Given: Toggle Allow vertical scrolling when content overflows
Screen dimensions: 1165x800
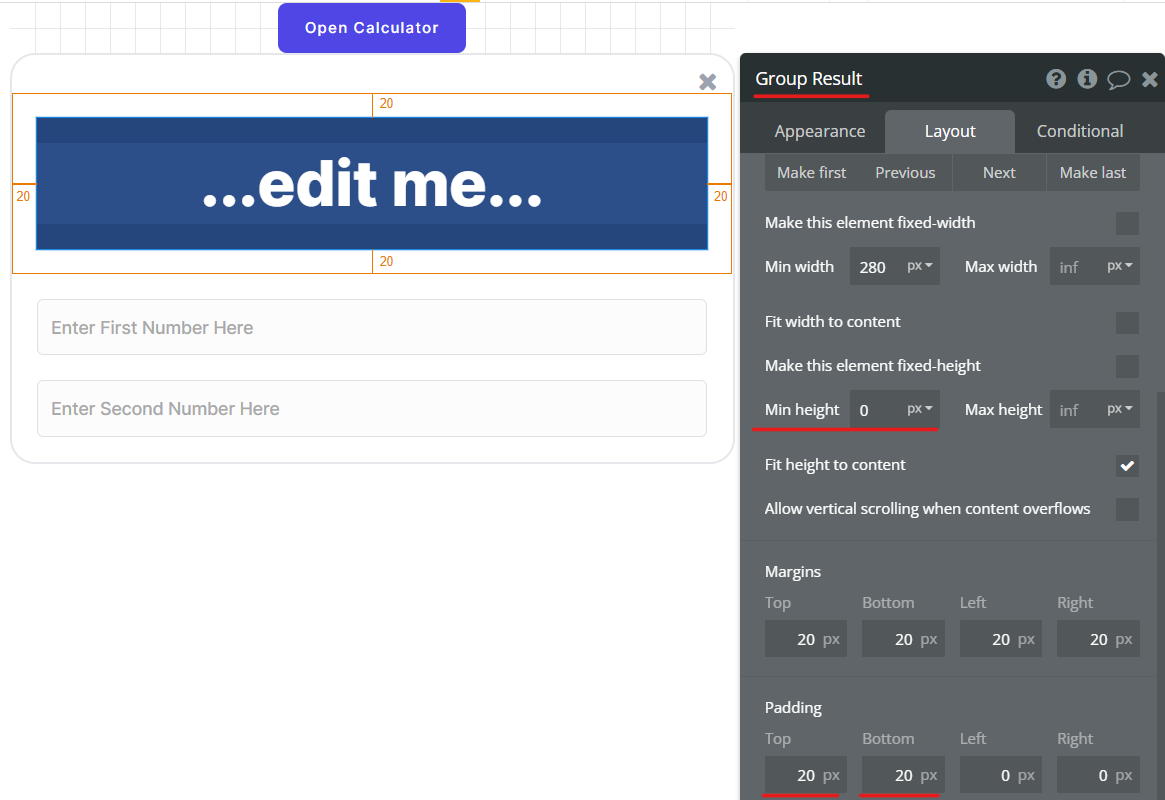Looking at the screenshot, I should tap(1127, 509).
